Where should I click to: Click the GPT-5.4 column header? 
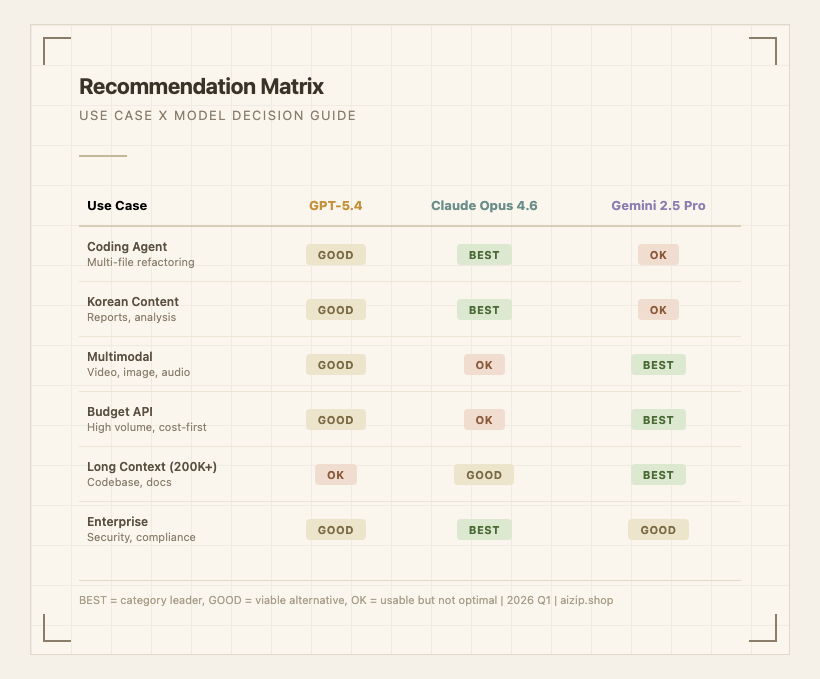click(335, 206)
